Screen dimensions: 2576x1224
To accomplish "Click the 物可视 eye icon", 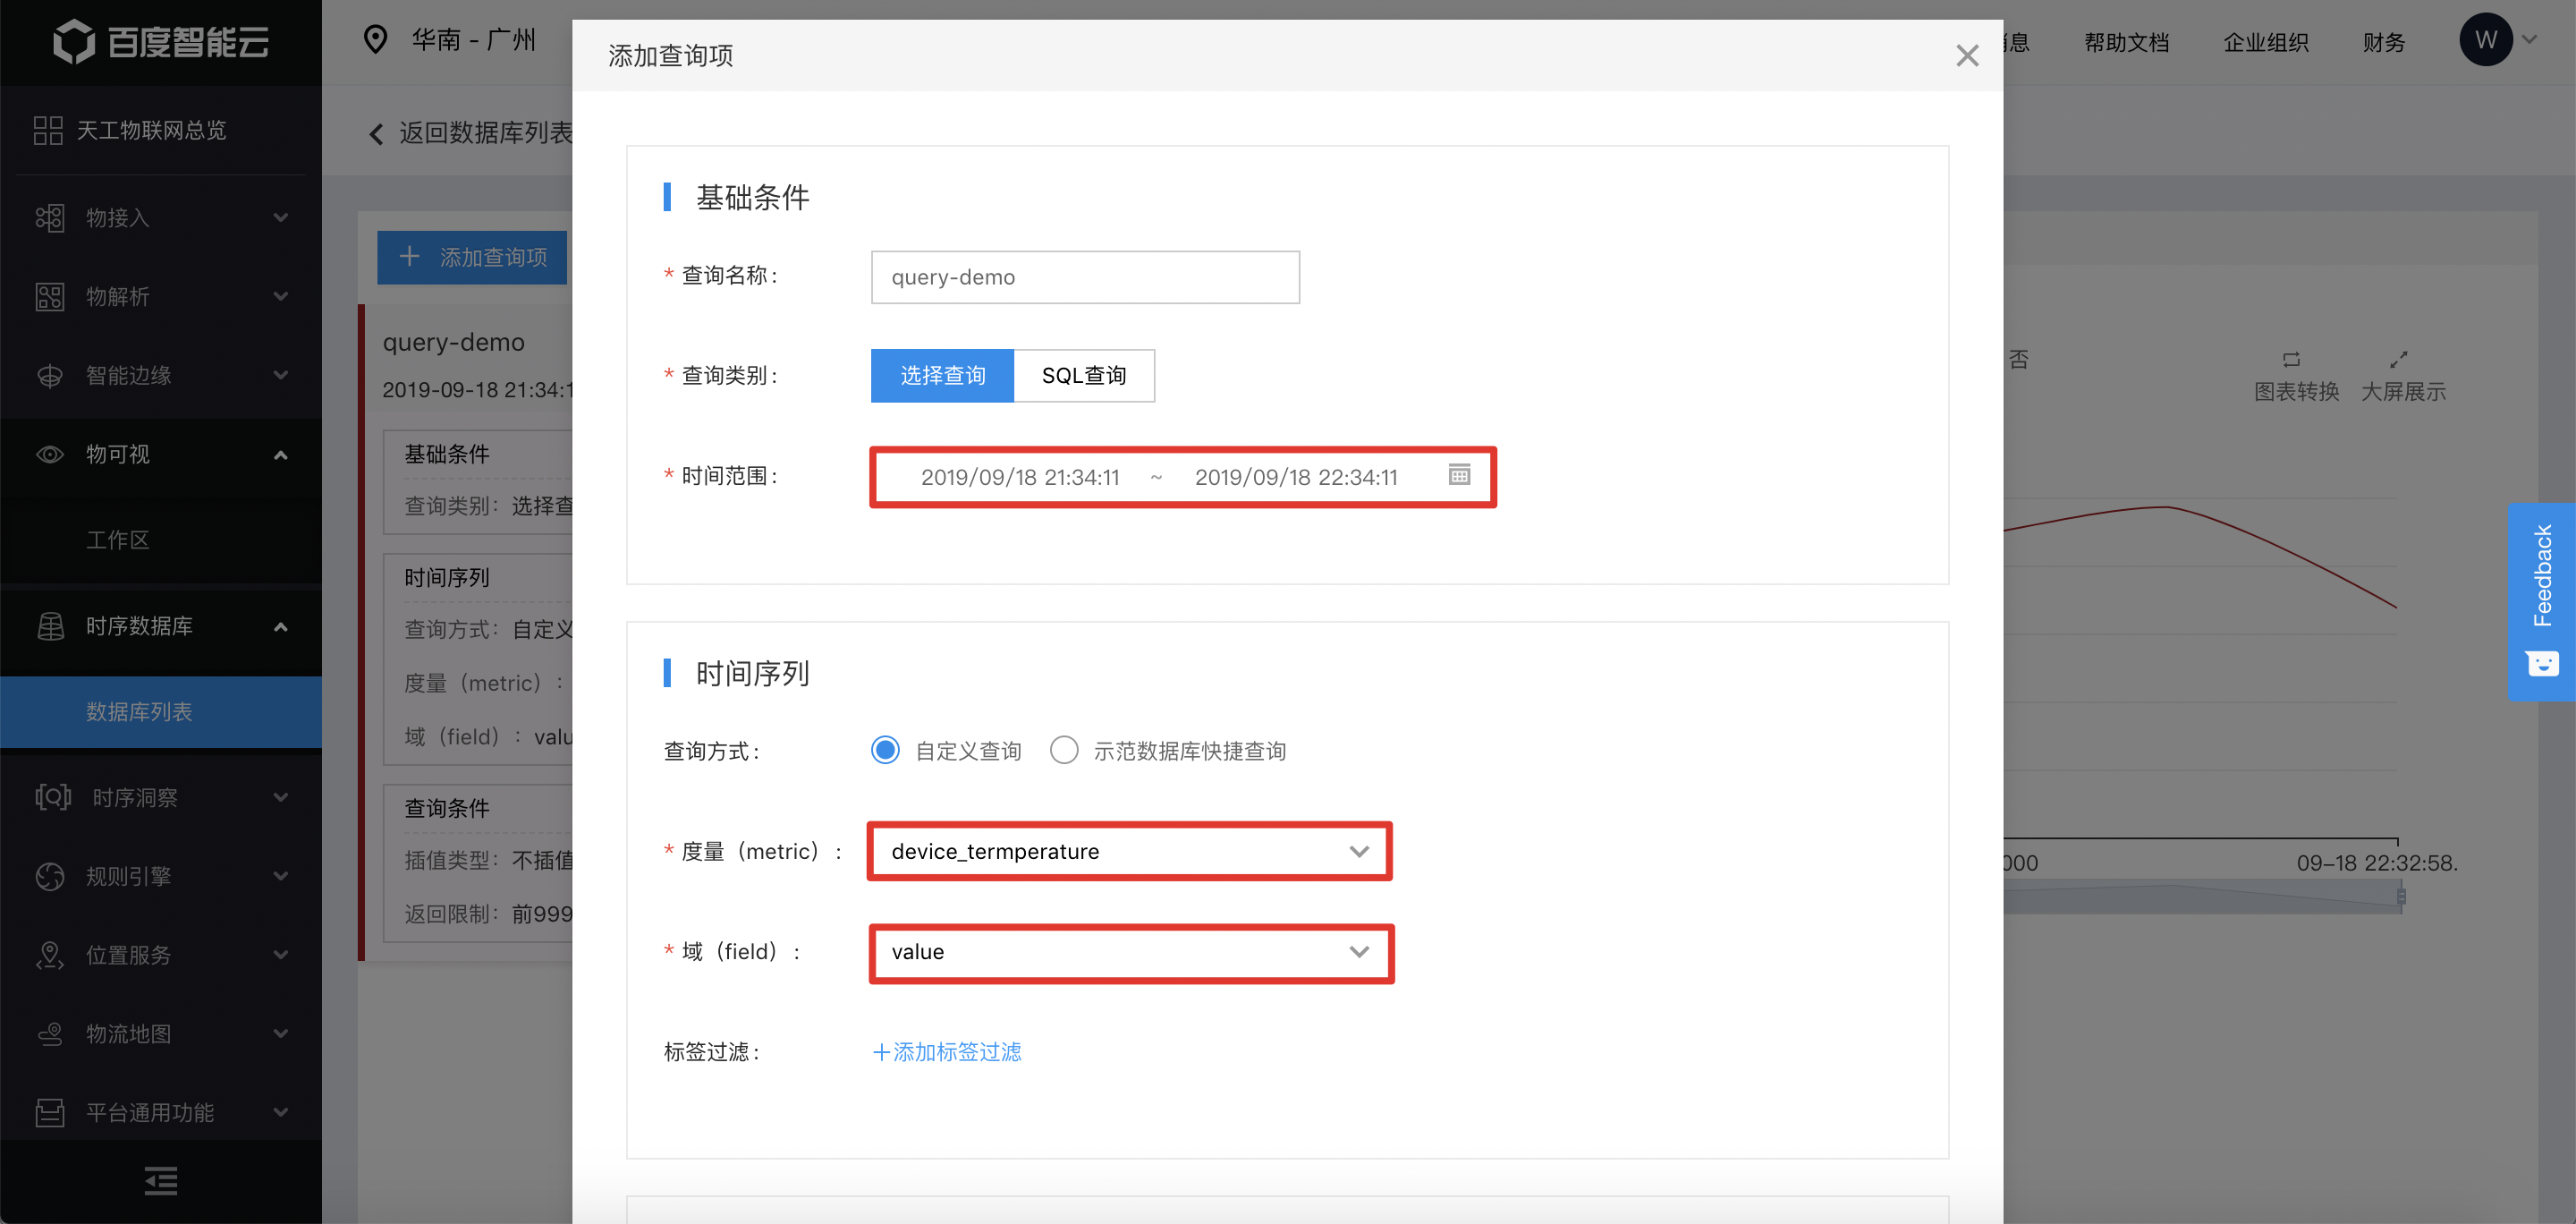I will [50, 454].
